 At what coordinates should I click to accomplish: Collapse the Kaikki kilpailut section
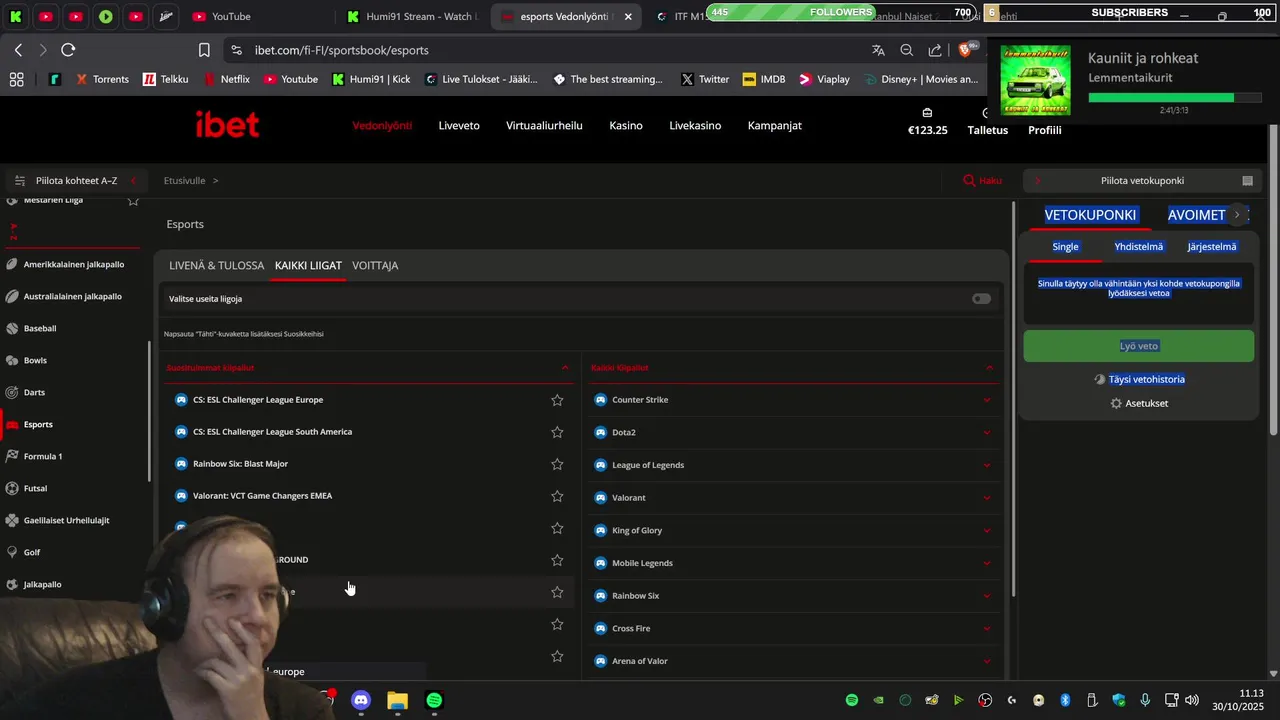point(989,368)
